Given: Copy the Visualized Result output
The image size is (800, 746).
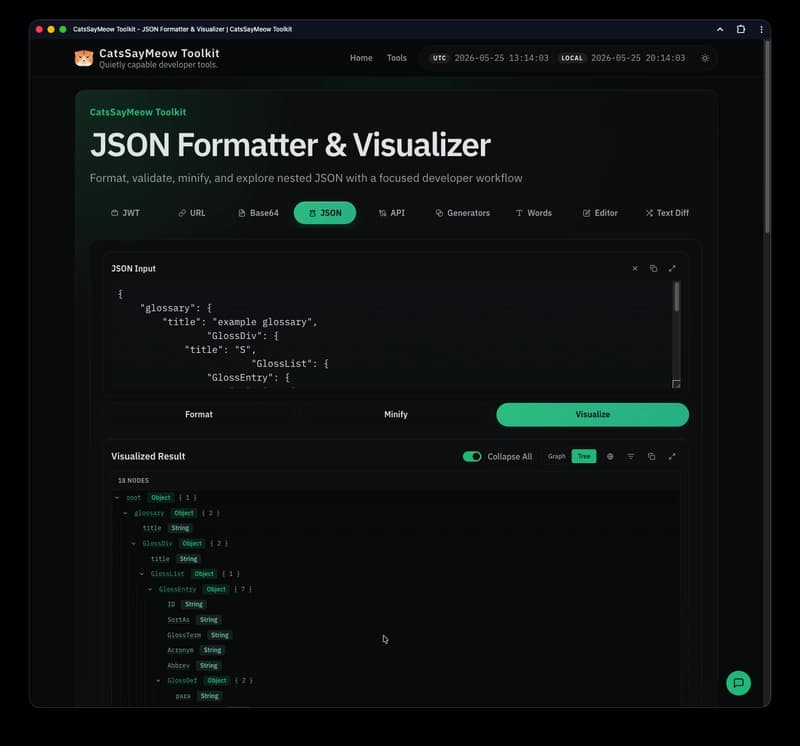Looking at the screenshot, I should pos(652,456).
